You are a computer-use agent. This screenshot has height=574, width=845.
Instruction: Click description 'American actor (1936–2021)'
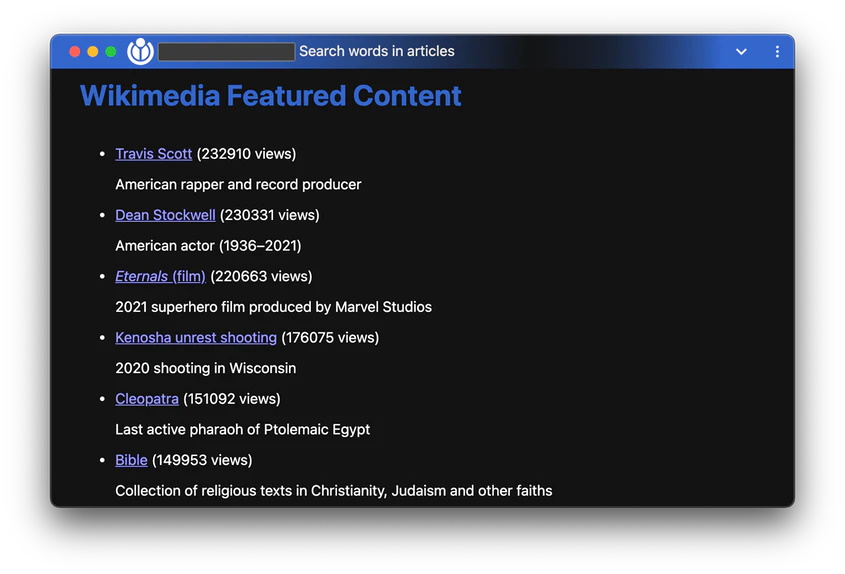(x=209, y=246)
